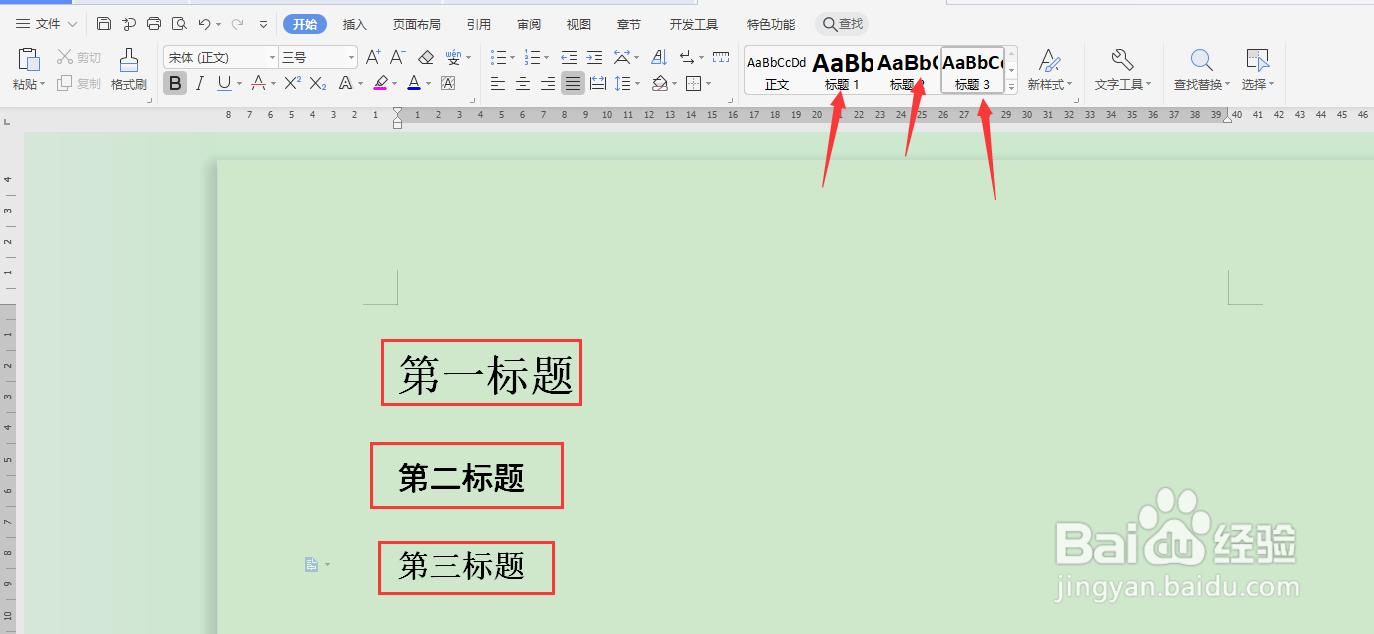Click the character border icon
1374x634 pixels.
click(448, 83)
